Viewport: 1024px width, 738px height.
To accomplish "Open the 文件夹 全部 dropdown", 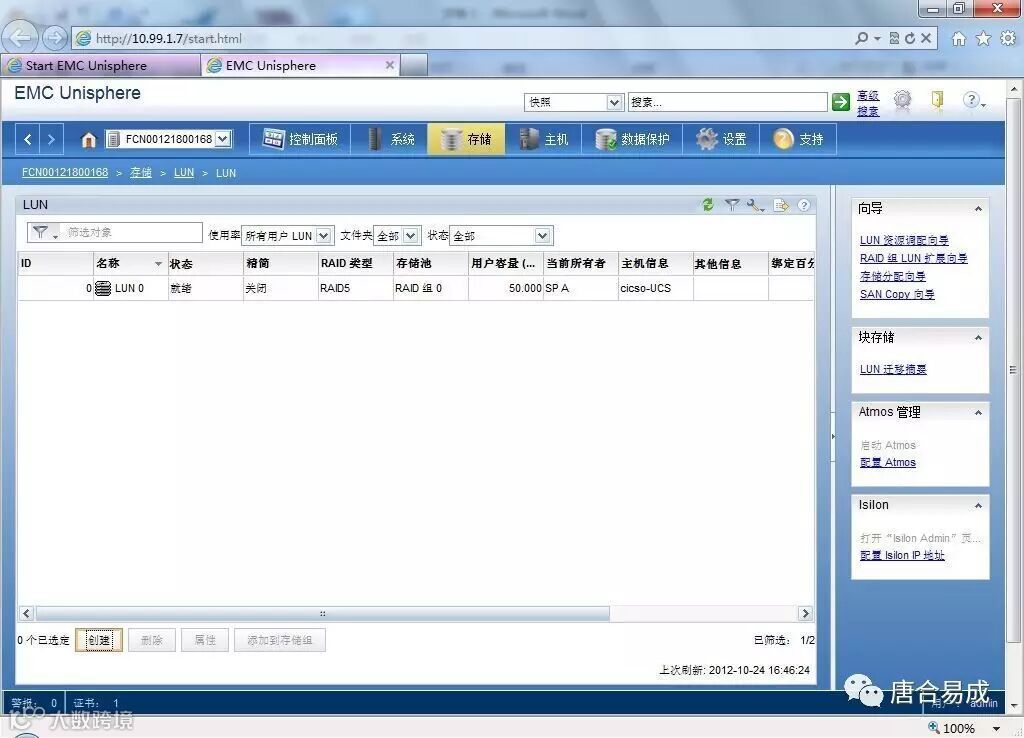I will point(411,236).
